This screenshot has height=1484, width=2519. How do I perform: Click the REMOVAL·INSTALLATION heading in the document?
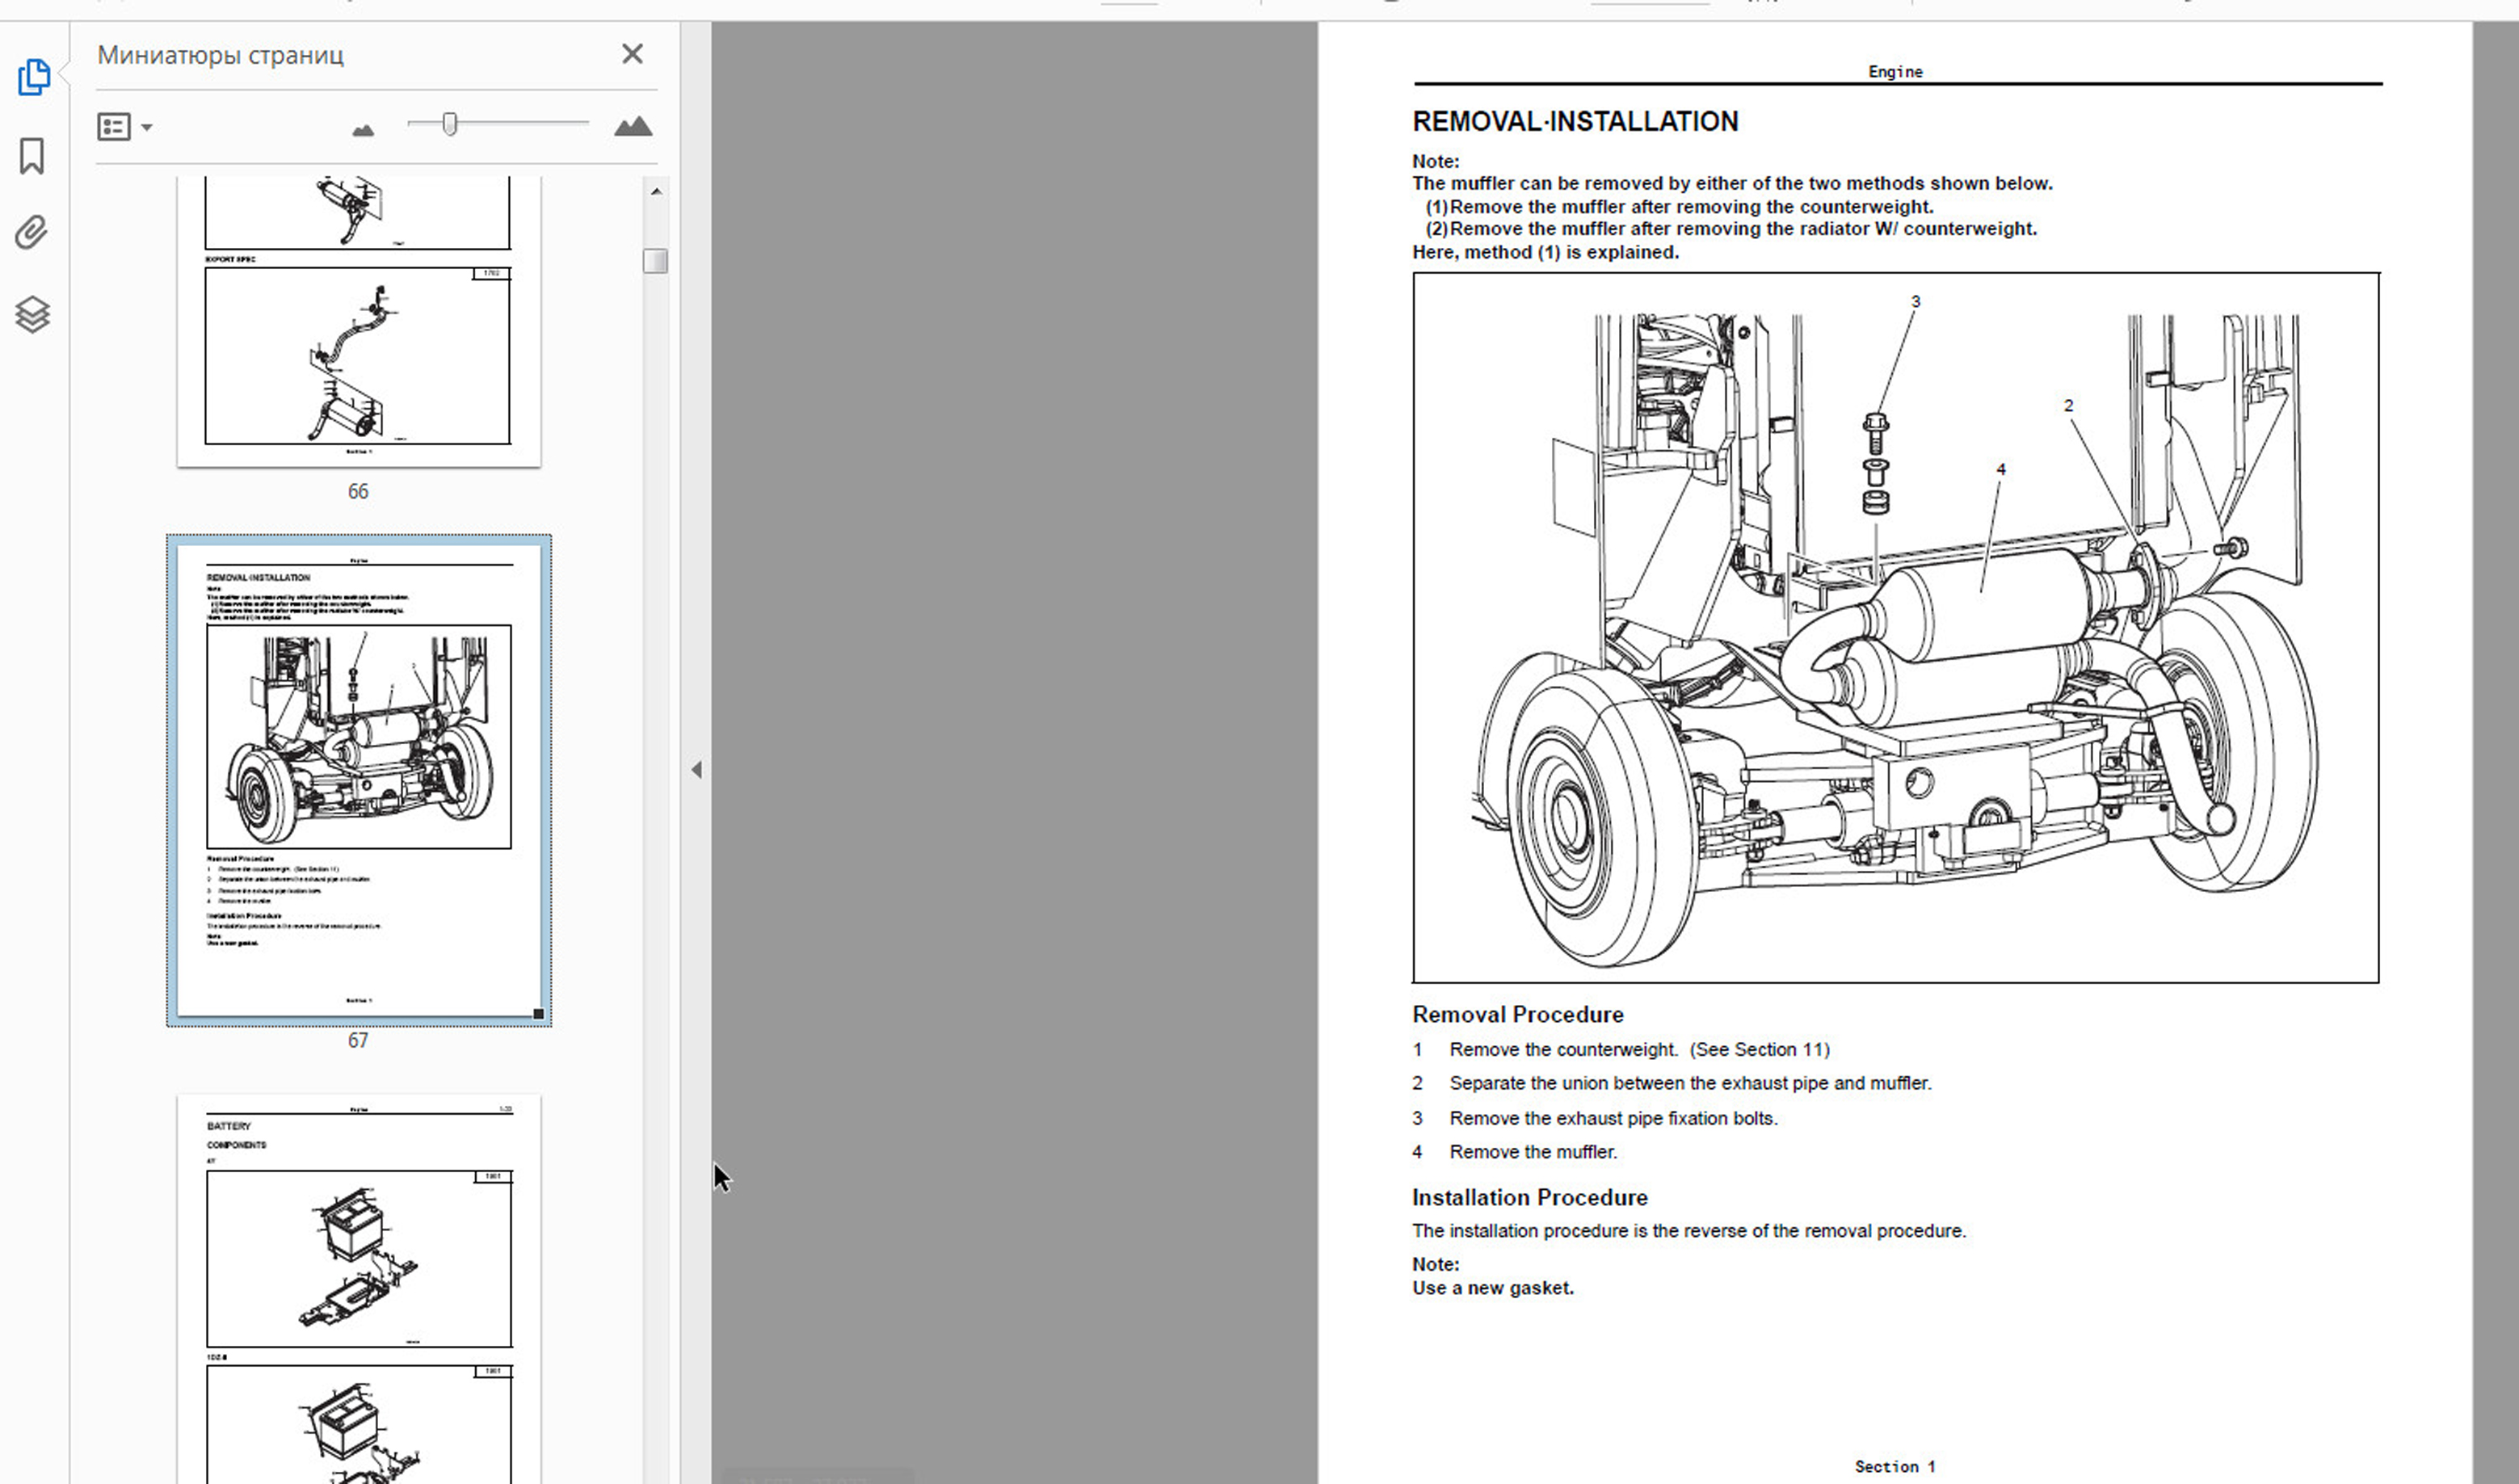[1575, 122]
